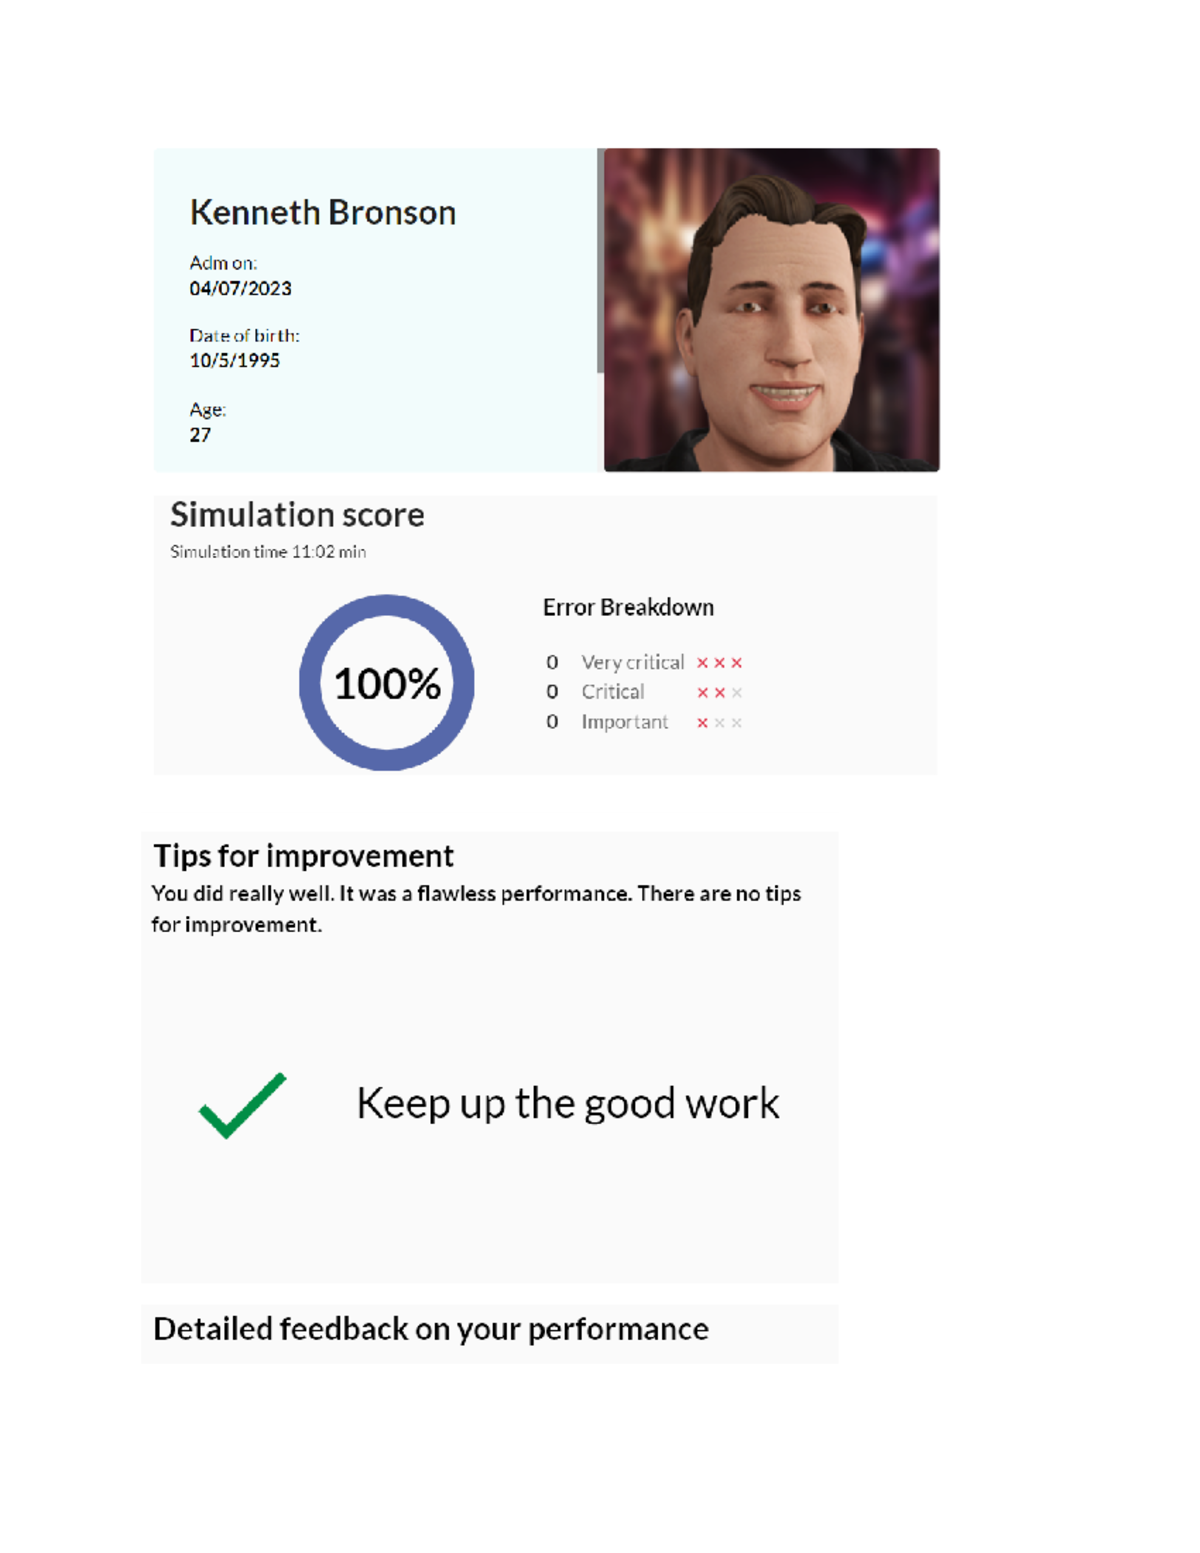Screen dimensions: 1200x1553
Task: Click the first red X beside Very critical
Action: [702, 663]
